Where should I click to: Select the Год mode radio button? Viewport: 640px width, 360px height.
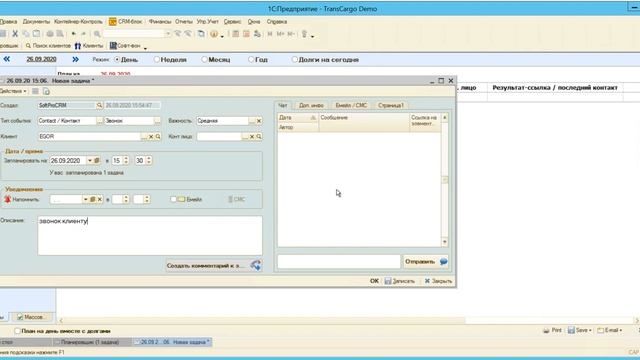point(251,60)
